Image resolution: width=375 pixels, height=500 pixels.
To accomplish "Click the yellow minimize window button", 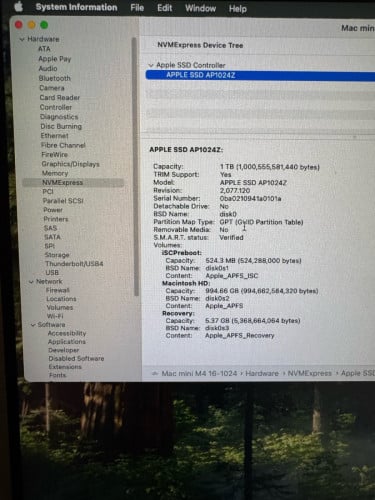I will pyautogui.click(x=31, y=25).
